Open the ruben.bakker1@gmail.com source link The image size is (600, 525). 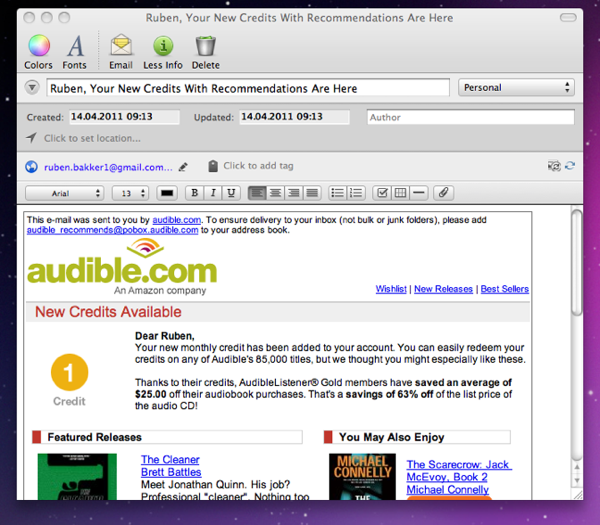[x=108, y=167]
